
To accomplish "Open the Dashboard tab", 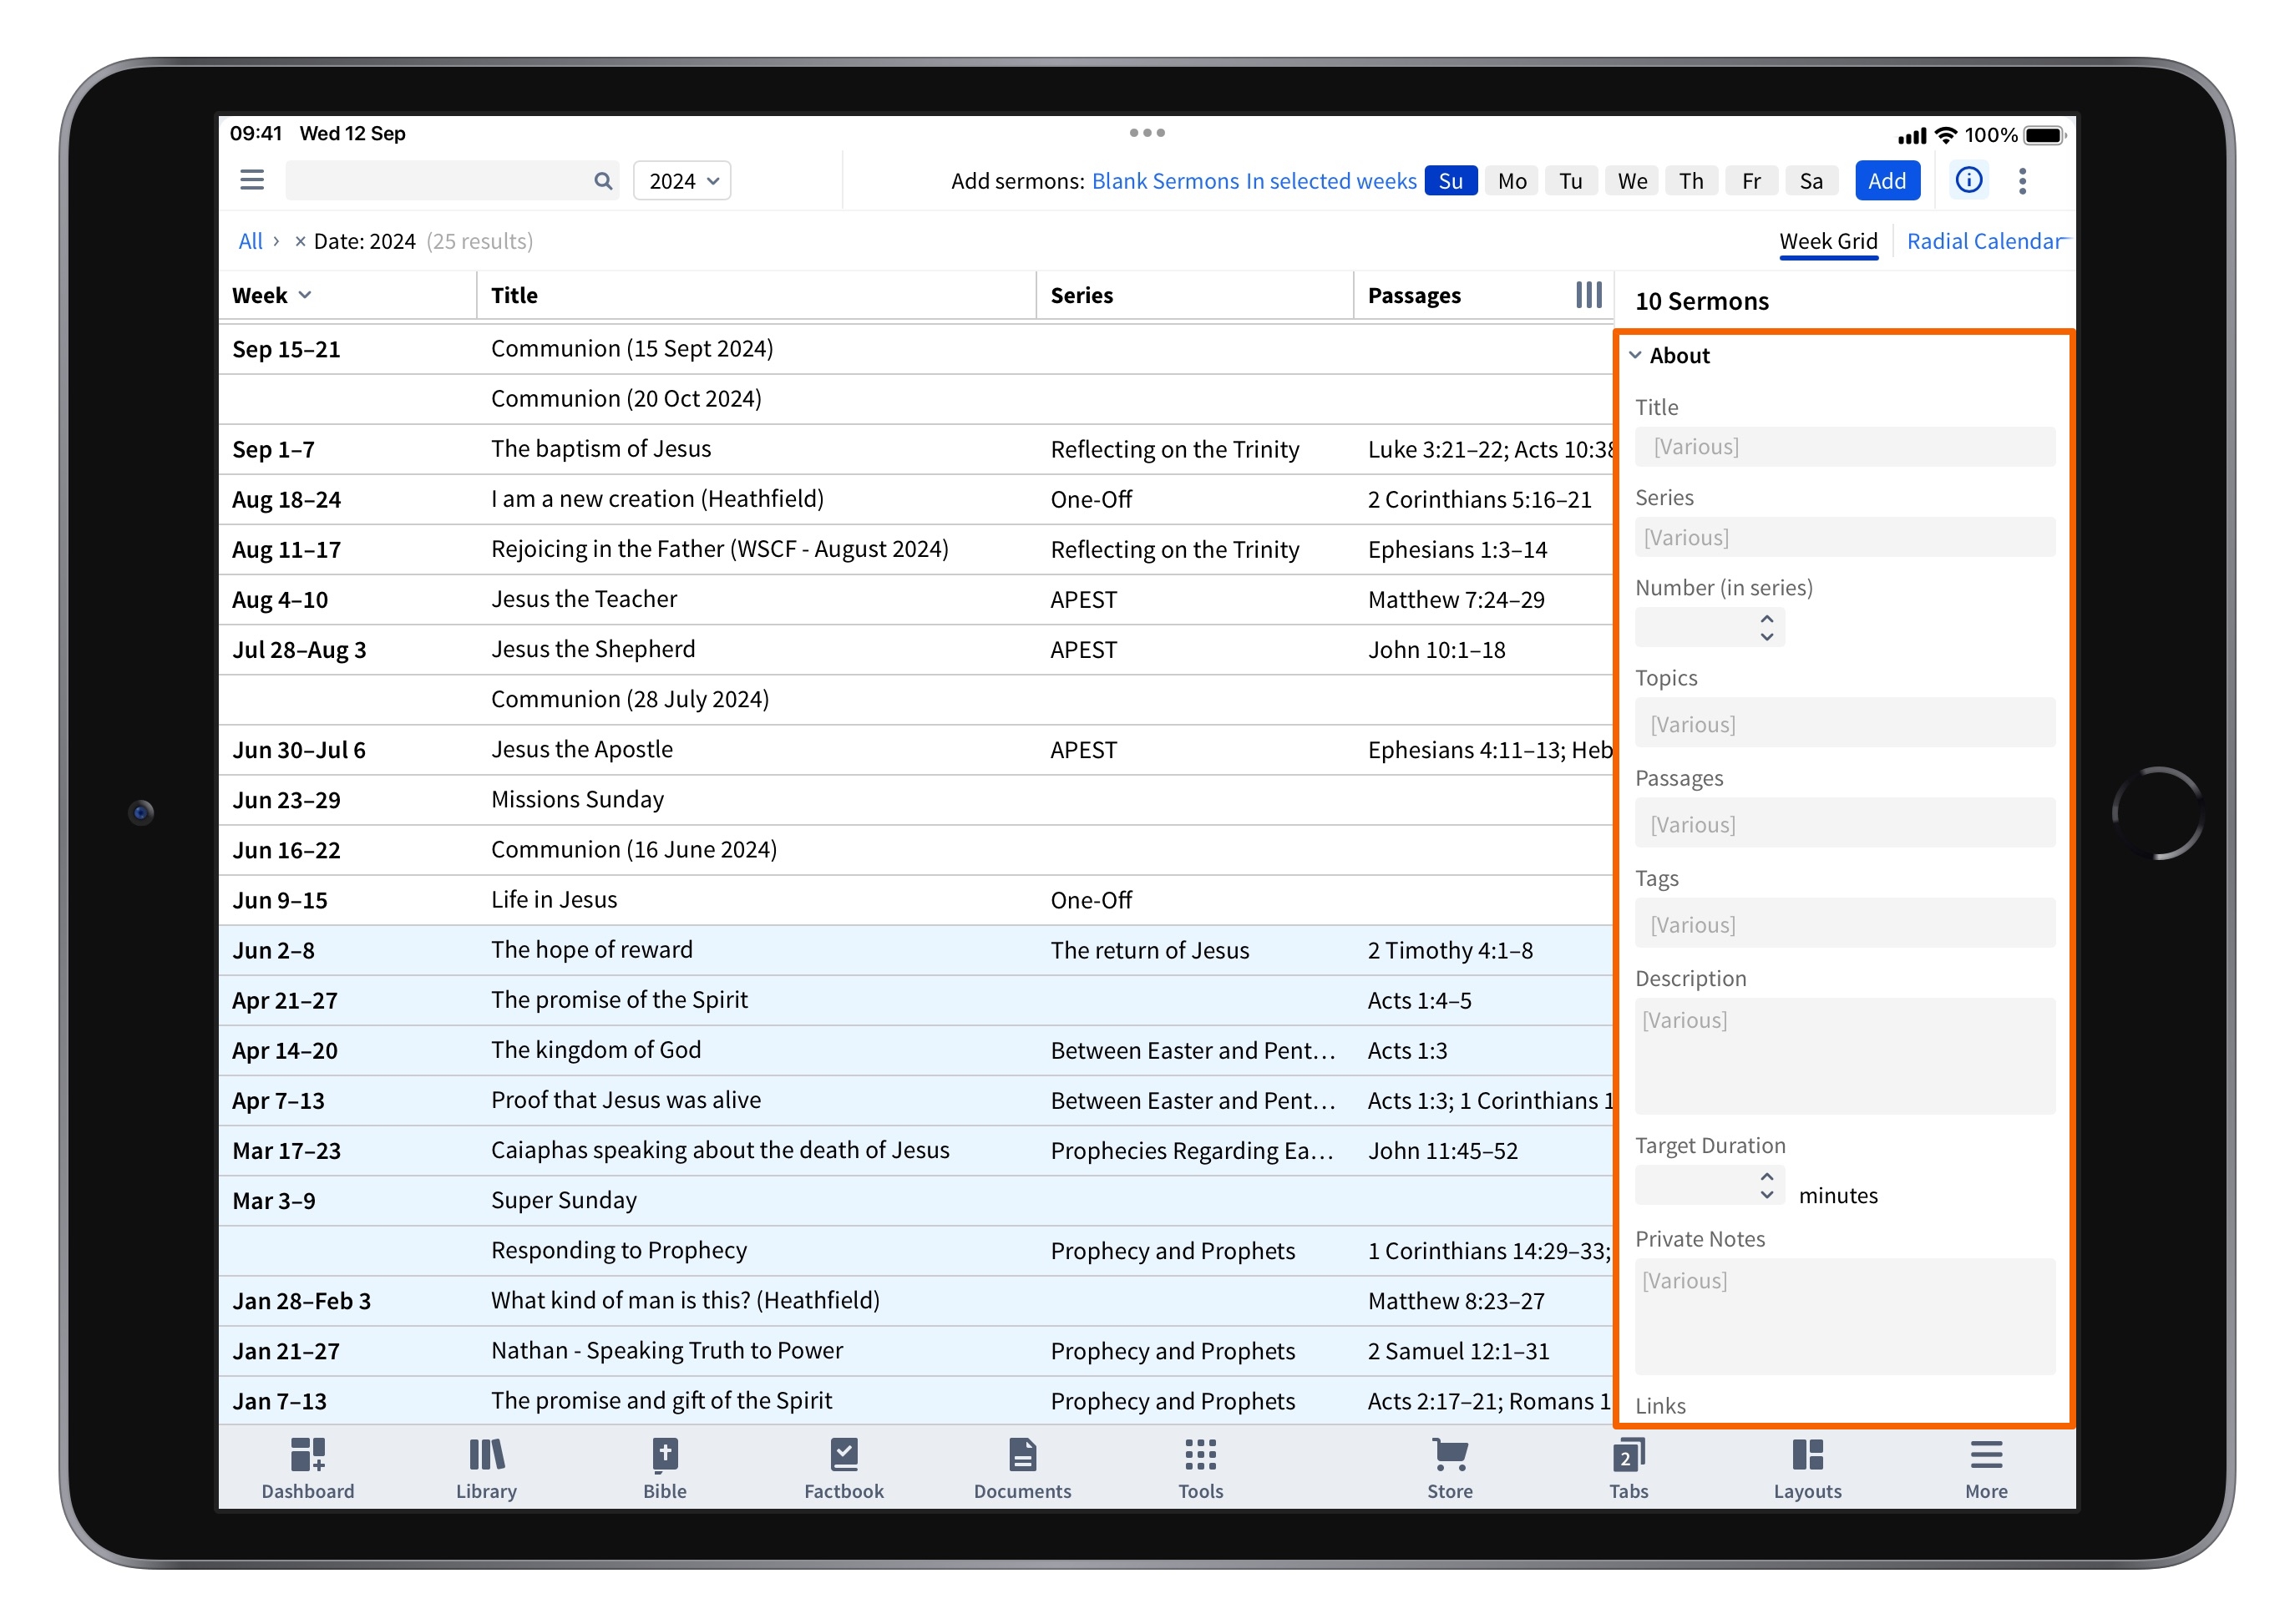I will pos(308,1468).
